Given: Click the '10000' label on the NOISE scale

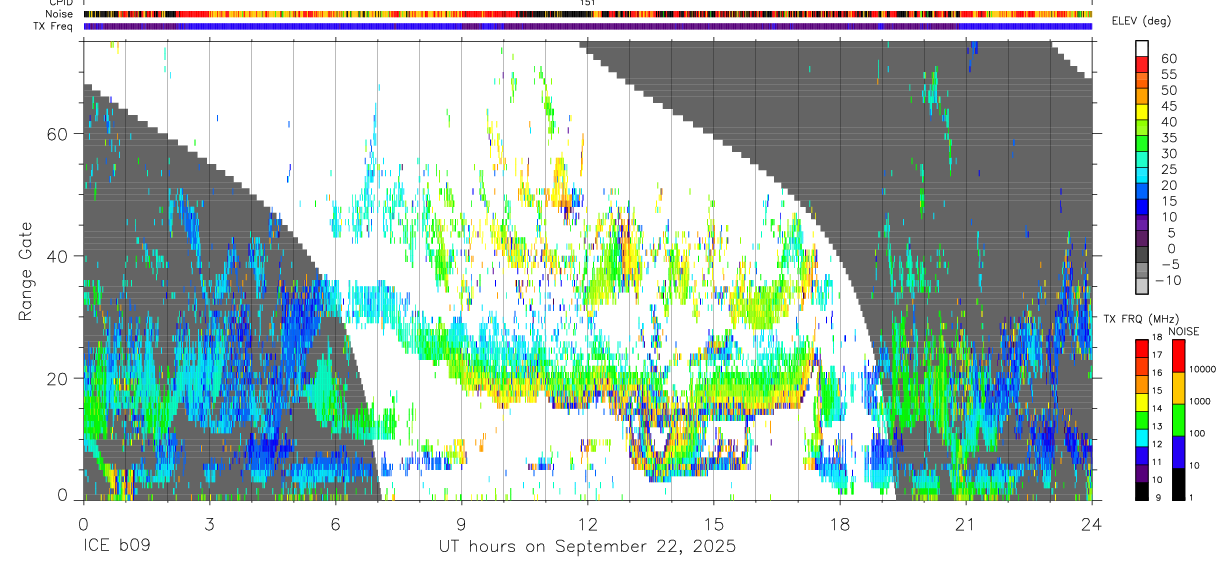Looking at the screenshot, I should (x=1201, y=369).
